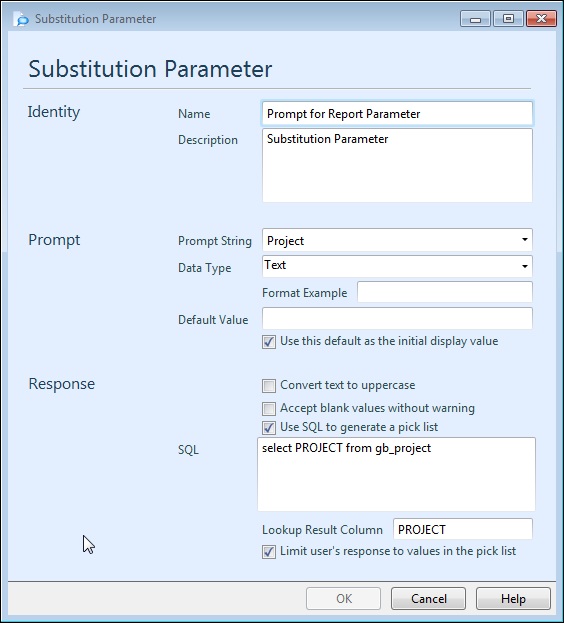Screen dimensions: 564x623
Task: Open Help for this dialog
Action: click(513, 598)
